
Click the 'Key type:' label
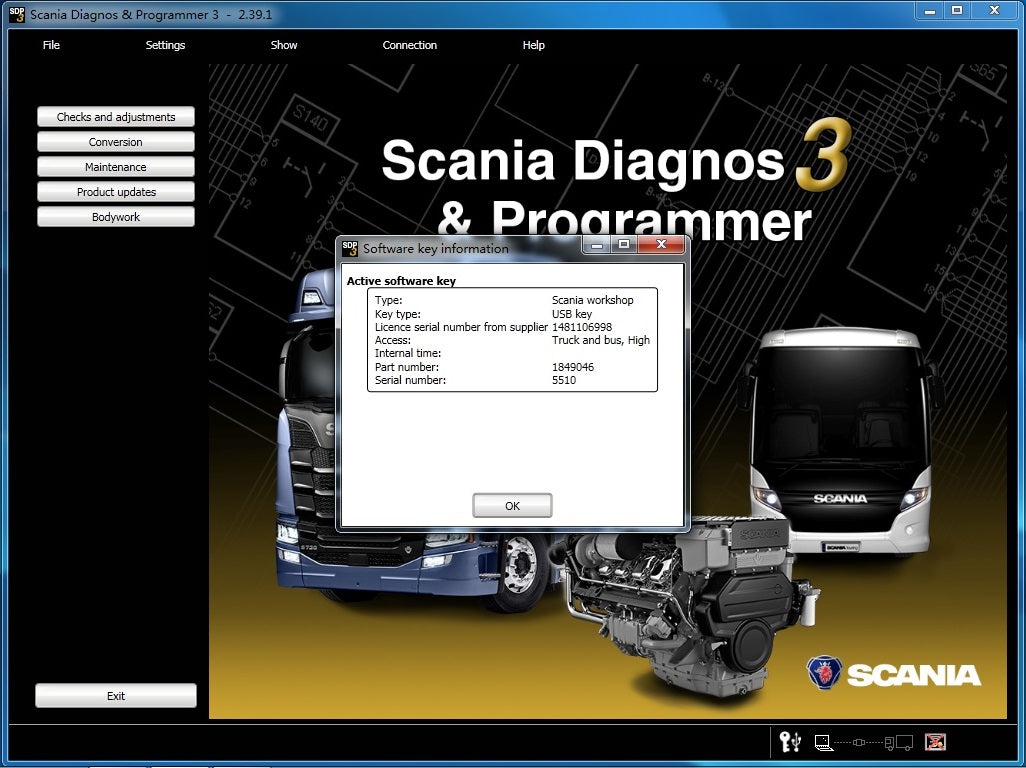[397, 314]
